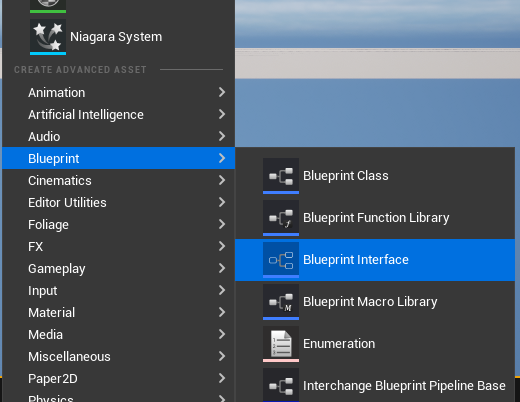Screen dimensions: 520x402
Task: Select the Paper2D menu entry
Action: coord(118,378)
